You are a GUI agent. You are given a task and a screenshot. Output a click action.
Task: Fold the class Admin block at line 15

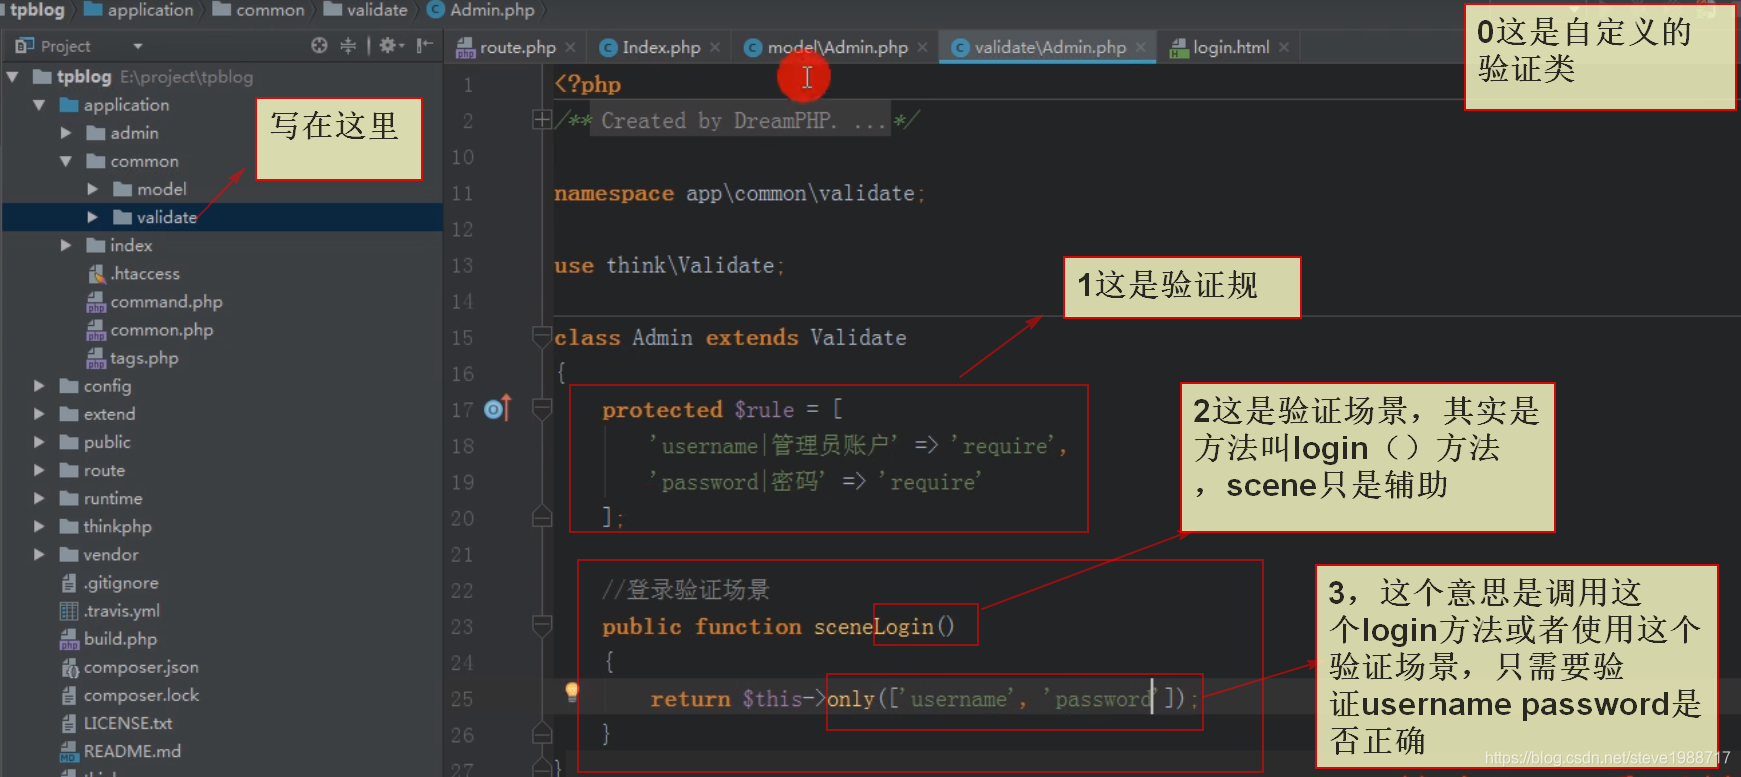point(542,337)
